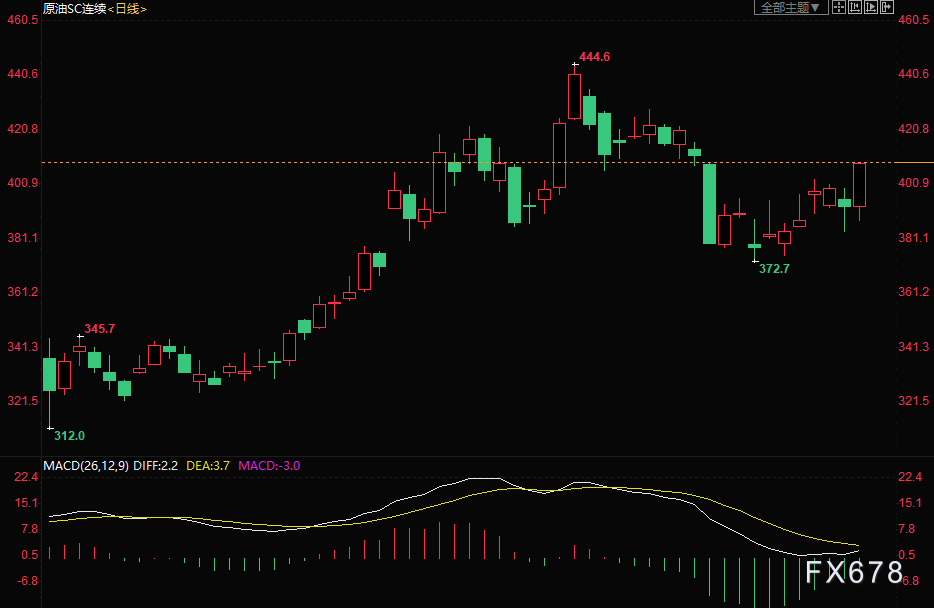
Task: Click 361.2 on the left price axis
Action: pyautogui.click(x=23, y=292)
